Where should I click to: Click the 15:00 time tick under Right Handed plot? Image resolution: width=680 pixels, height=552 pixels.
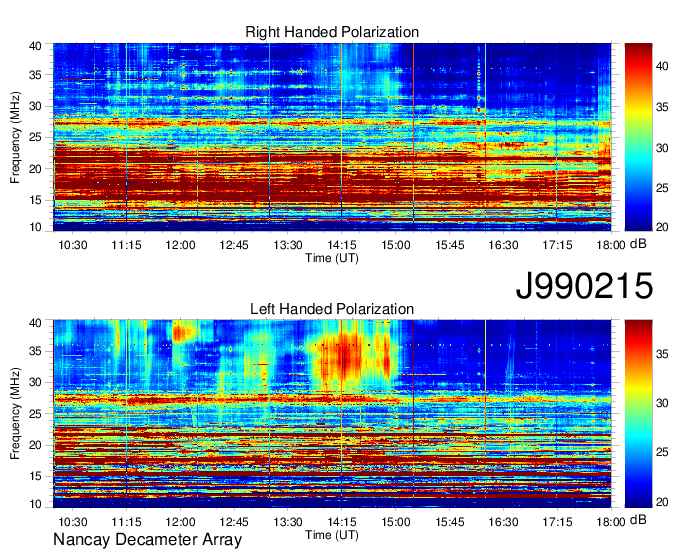396,245
